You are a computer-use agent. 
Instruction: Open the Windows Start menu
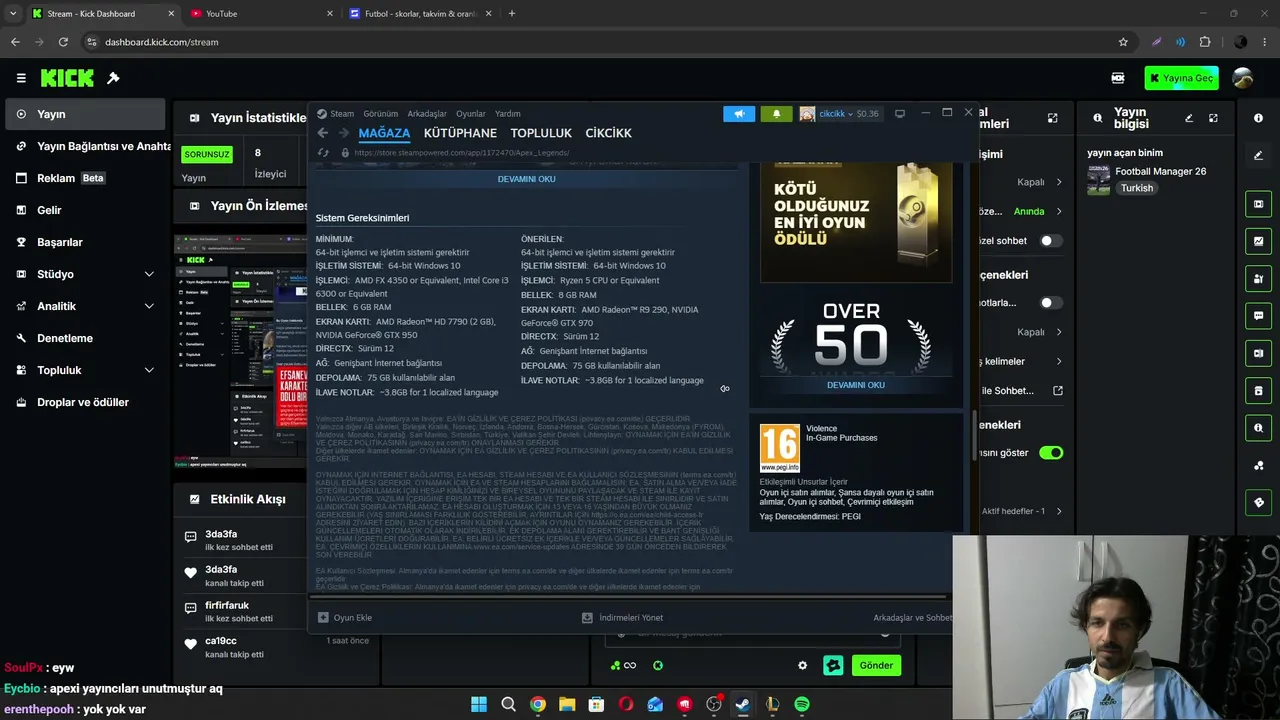[479, 704]
